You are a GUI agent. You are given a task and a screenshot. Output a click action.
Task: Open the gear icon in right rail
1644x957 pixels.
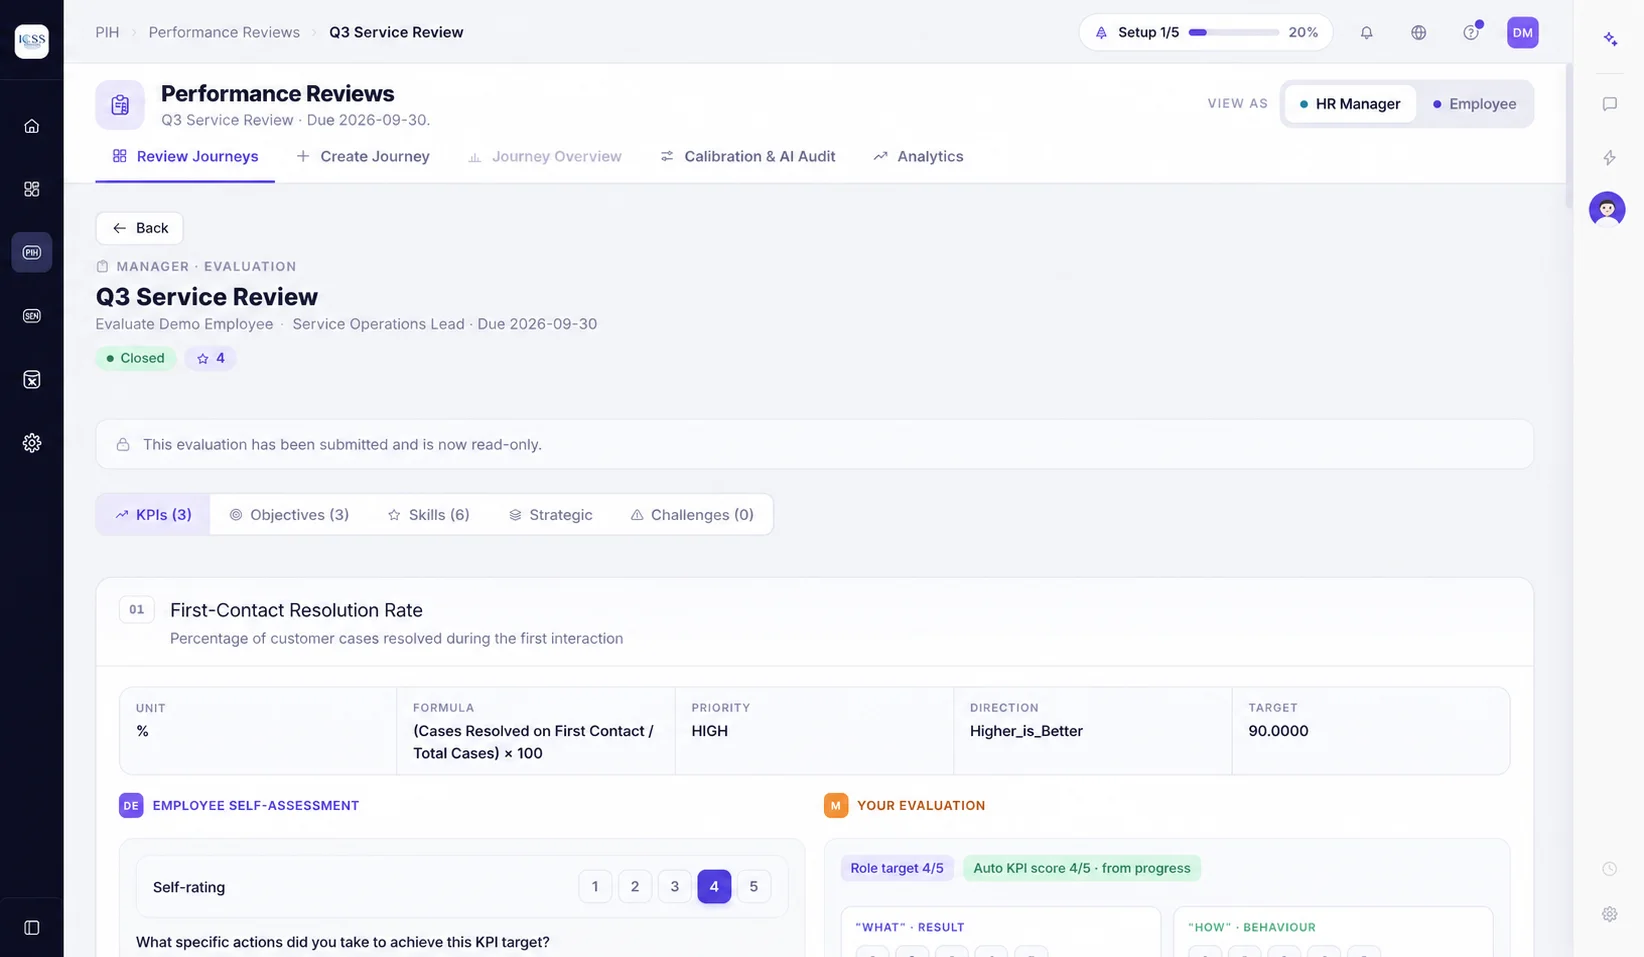click(1610, 913)
